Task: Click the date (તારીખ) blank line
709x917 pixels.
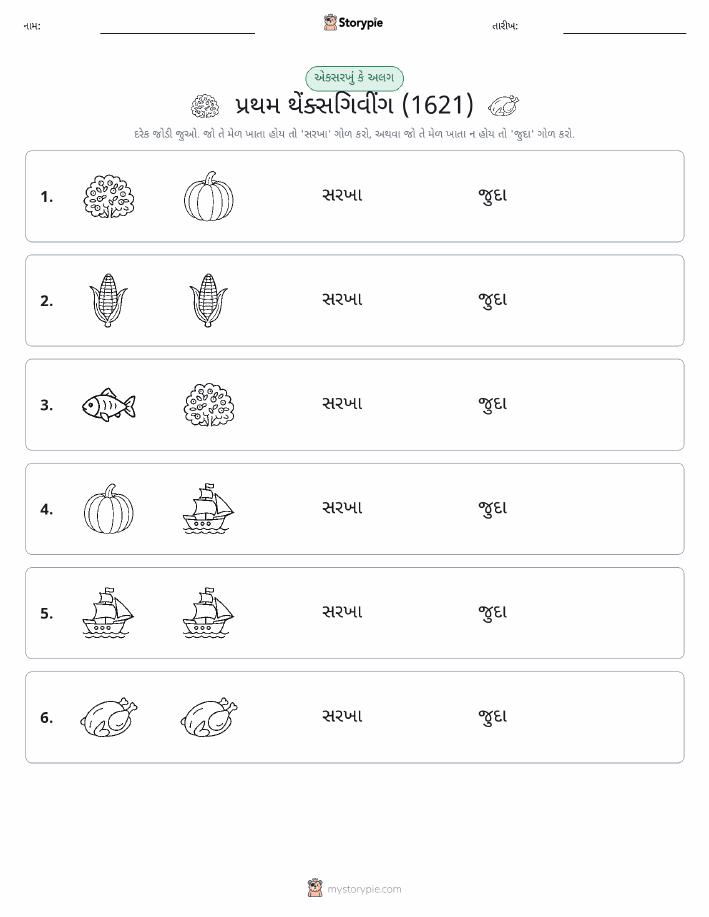Action: tap(624, 33)
